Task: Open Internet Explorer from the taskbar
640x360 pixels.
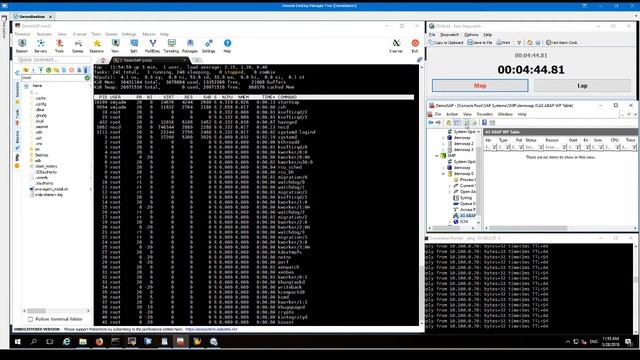Action: pos(67,342)
